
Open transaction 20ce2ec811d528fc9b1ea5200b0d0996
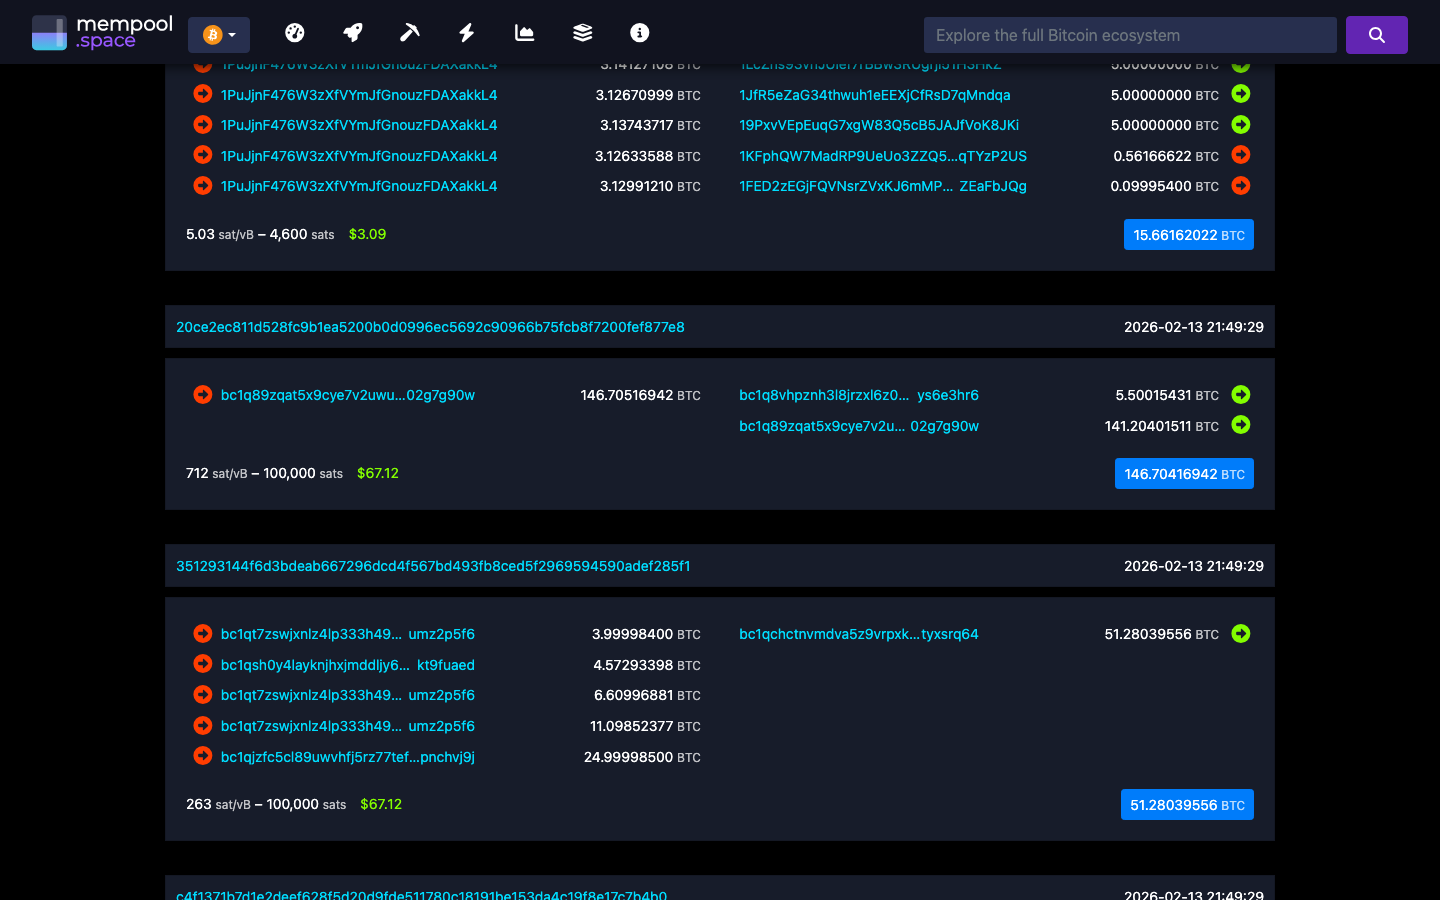(x=430, y=326)
